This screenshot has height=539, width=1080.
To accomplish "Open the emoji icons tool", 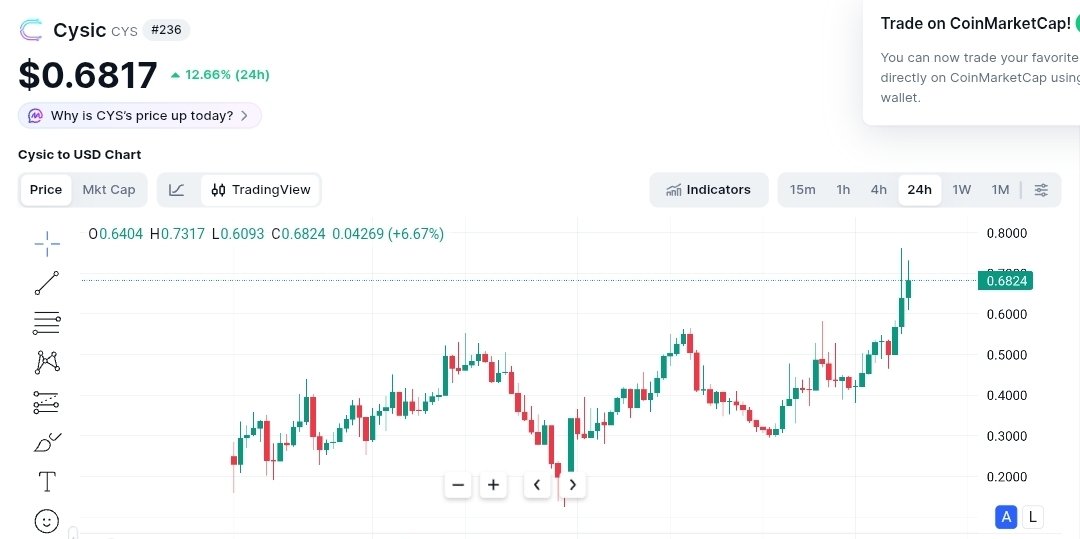I will tap(47, 521).
